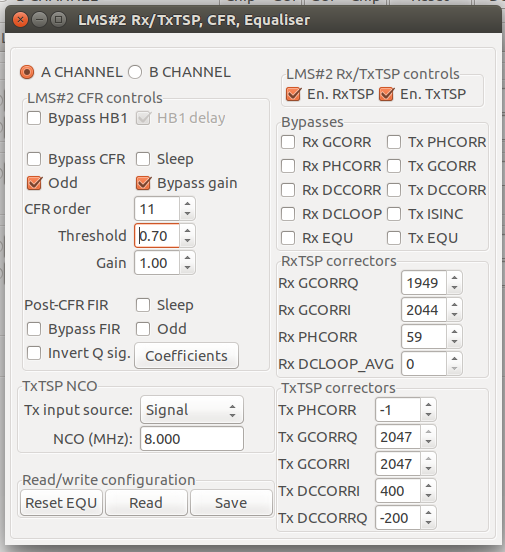Increment Tx PHCORR spinner up

[x=428, y=404]
